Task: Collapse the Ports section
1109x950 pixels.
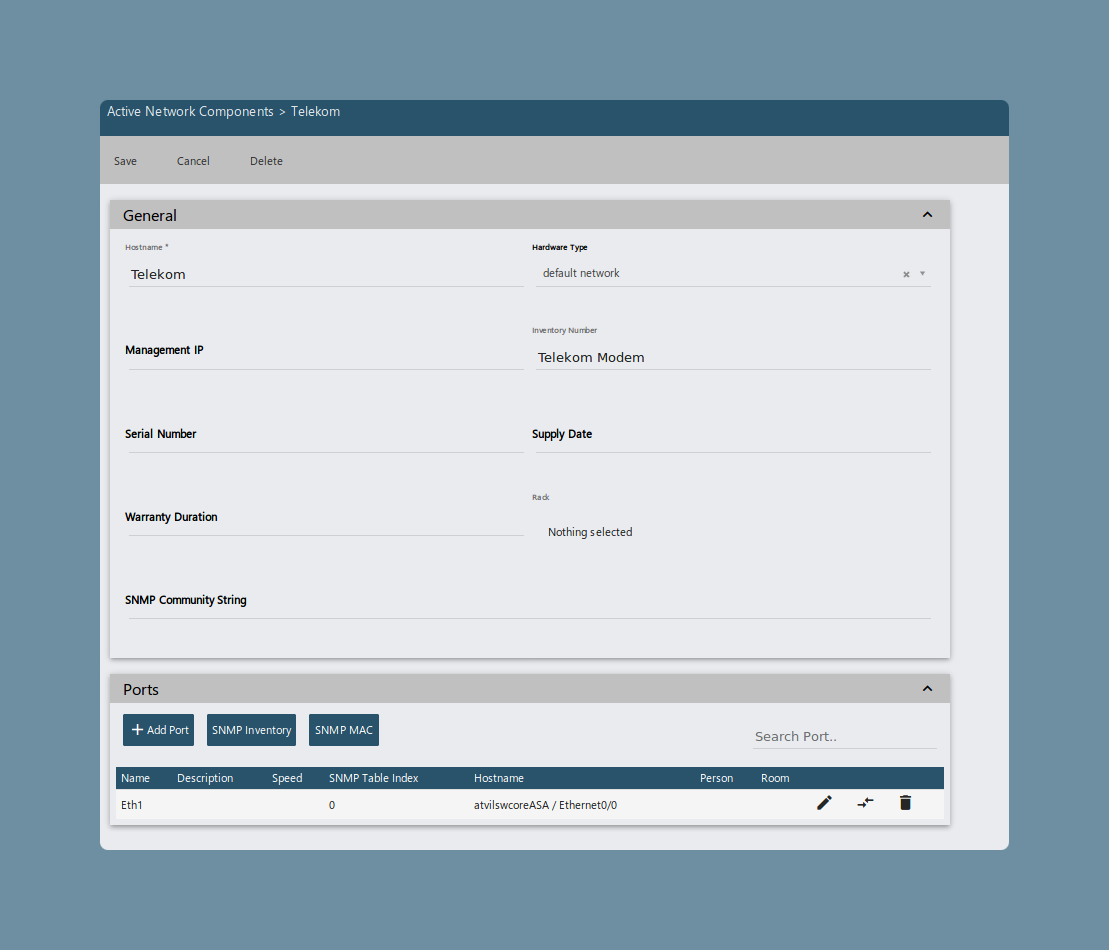Action: [927, 688]
